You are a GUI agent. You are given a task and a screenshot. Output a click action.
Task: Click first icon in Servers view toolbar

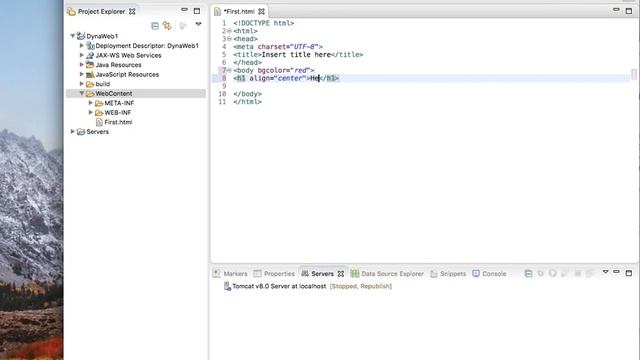528,273
